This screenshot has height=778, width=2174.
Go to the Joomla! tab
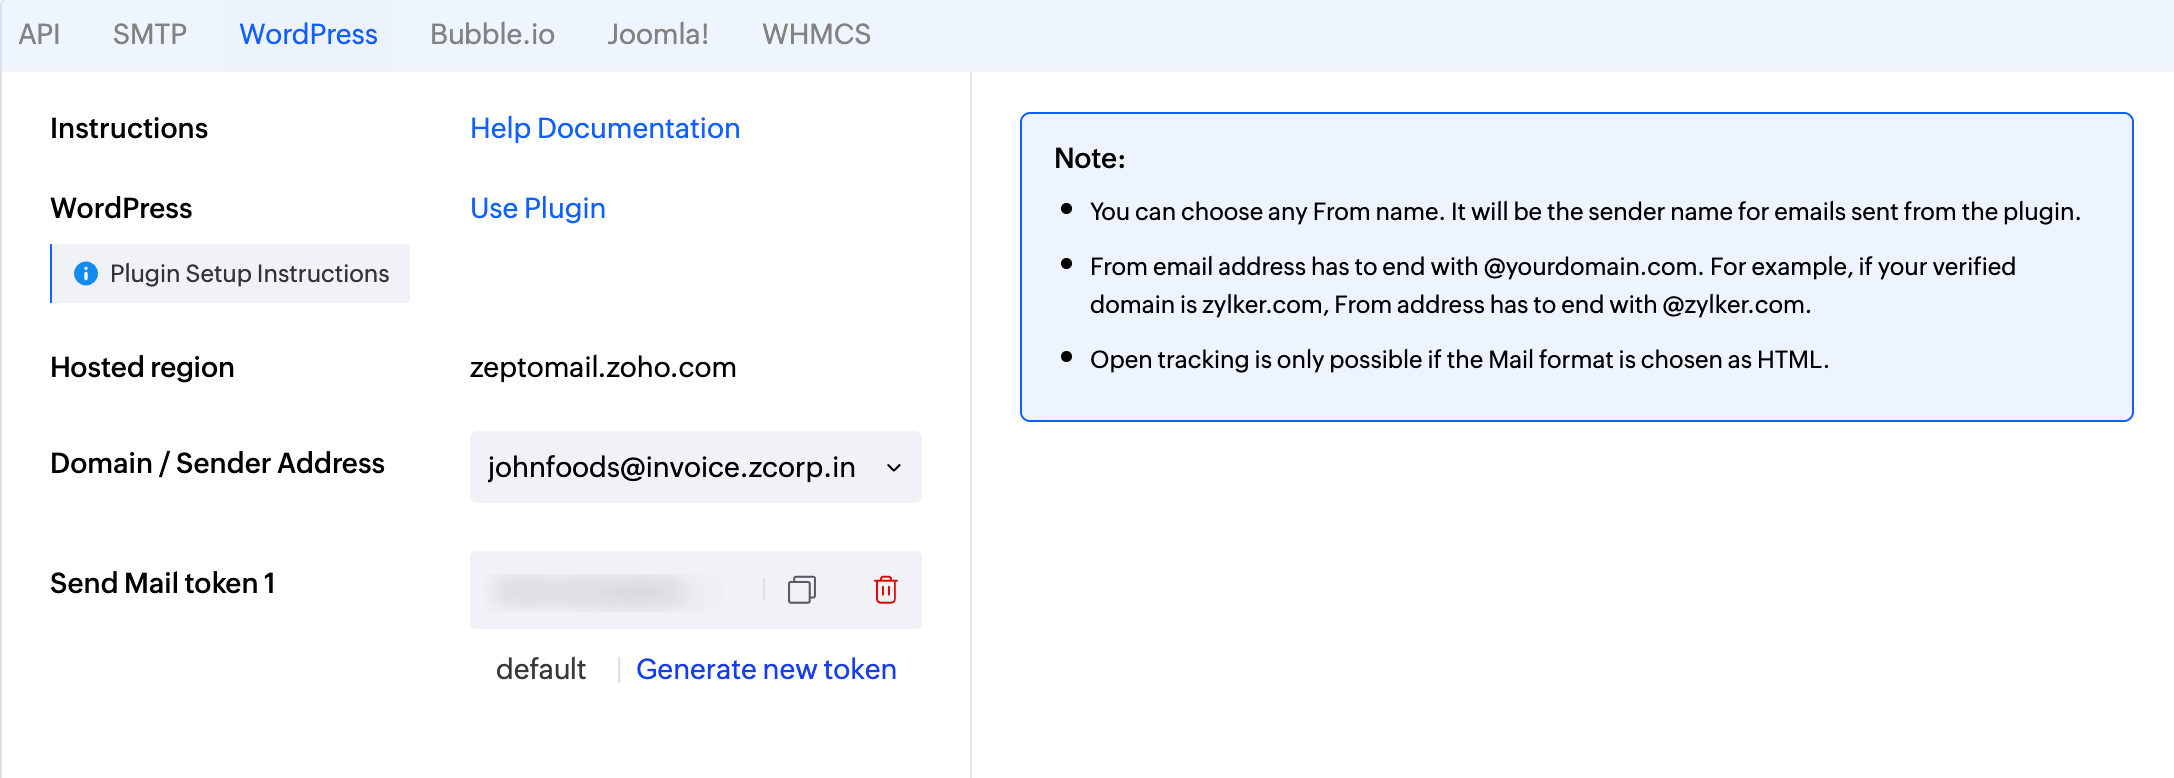point(658,34)
